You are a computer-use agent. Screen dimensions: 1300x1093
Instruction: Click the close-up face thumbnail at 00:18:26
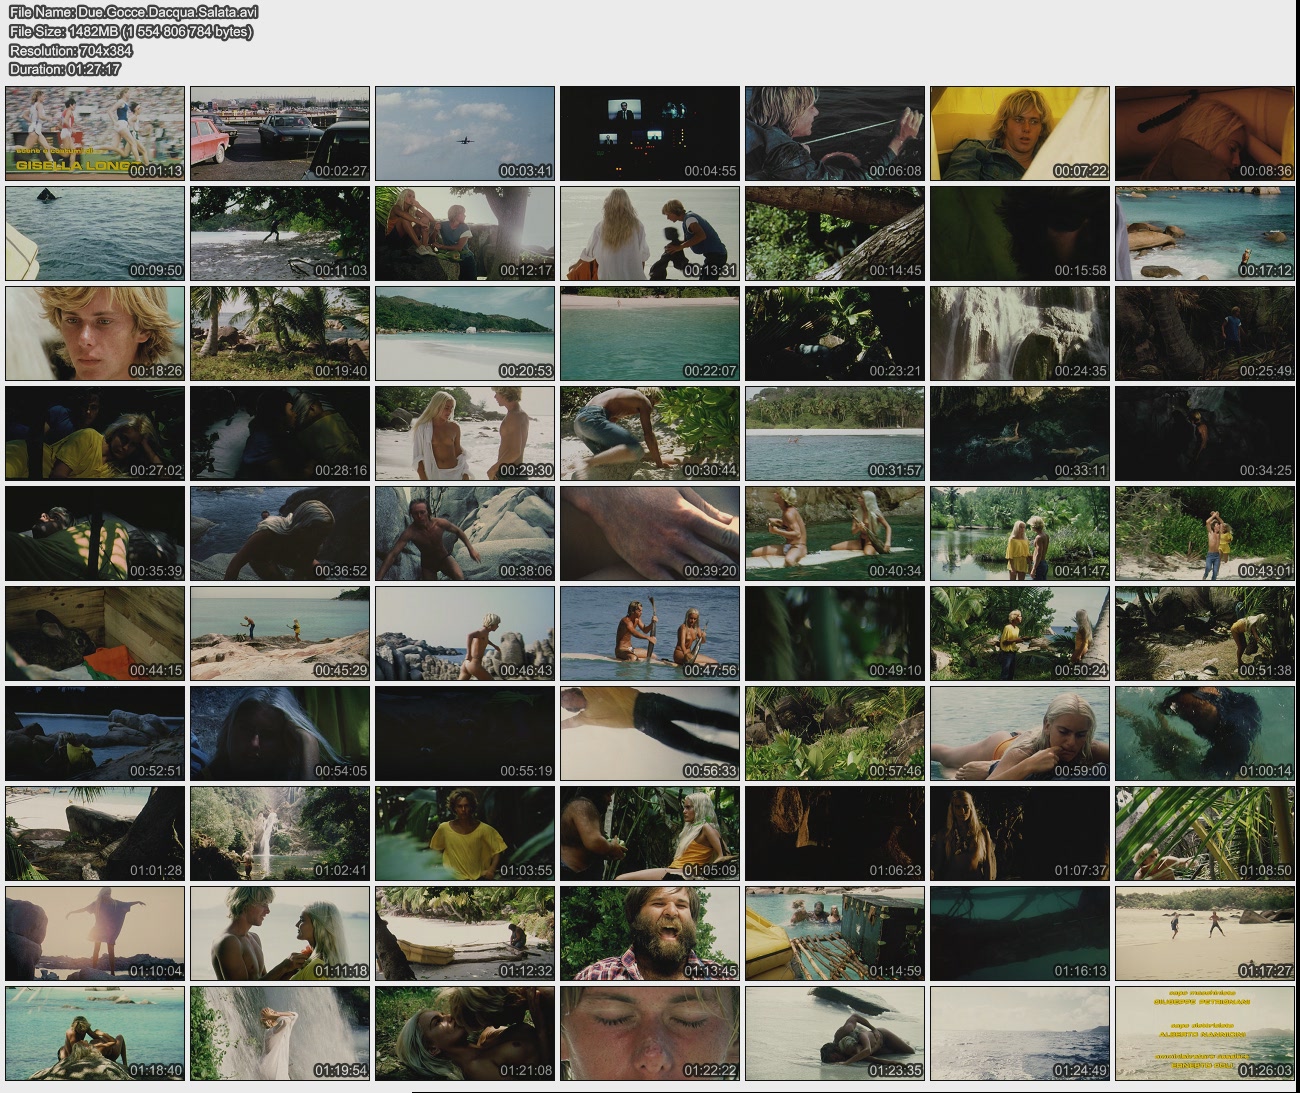[x=95, y=333]
